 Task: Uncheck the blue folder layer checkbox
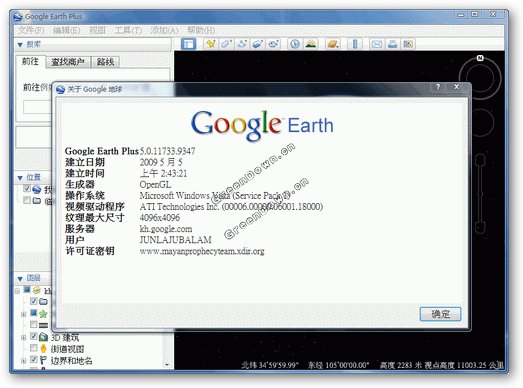tap(33, 301)
